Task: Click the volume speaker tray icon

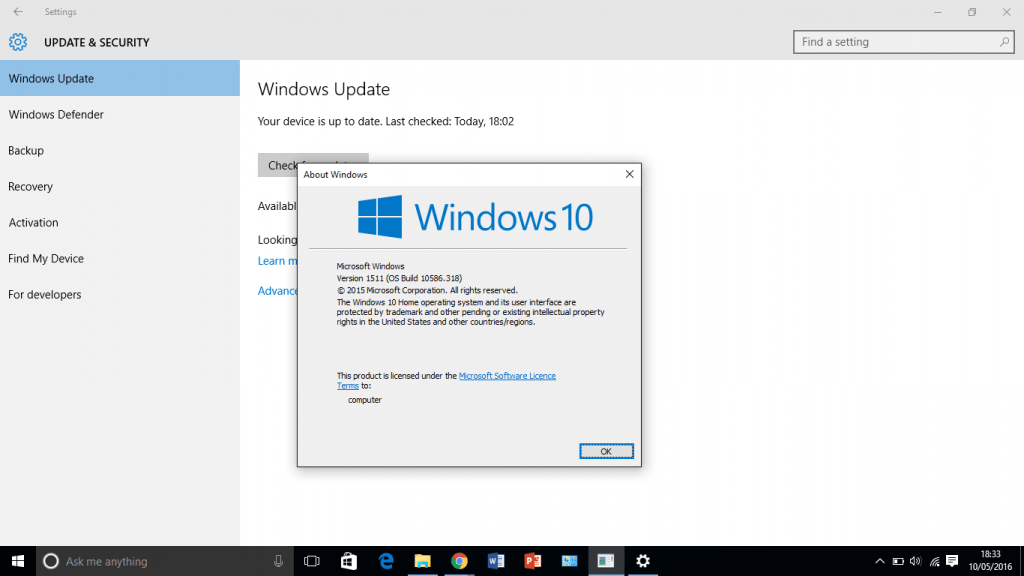Action: 916,561
